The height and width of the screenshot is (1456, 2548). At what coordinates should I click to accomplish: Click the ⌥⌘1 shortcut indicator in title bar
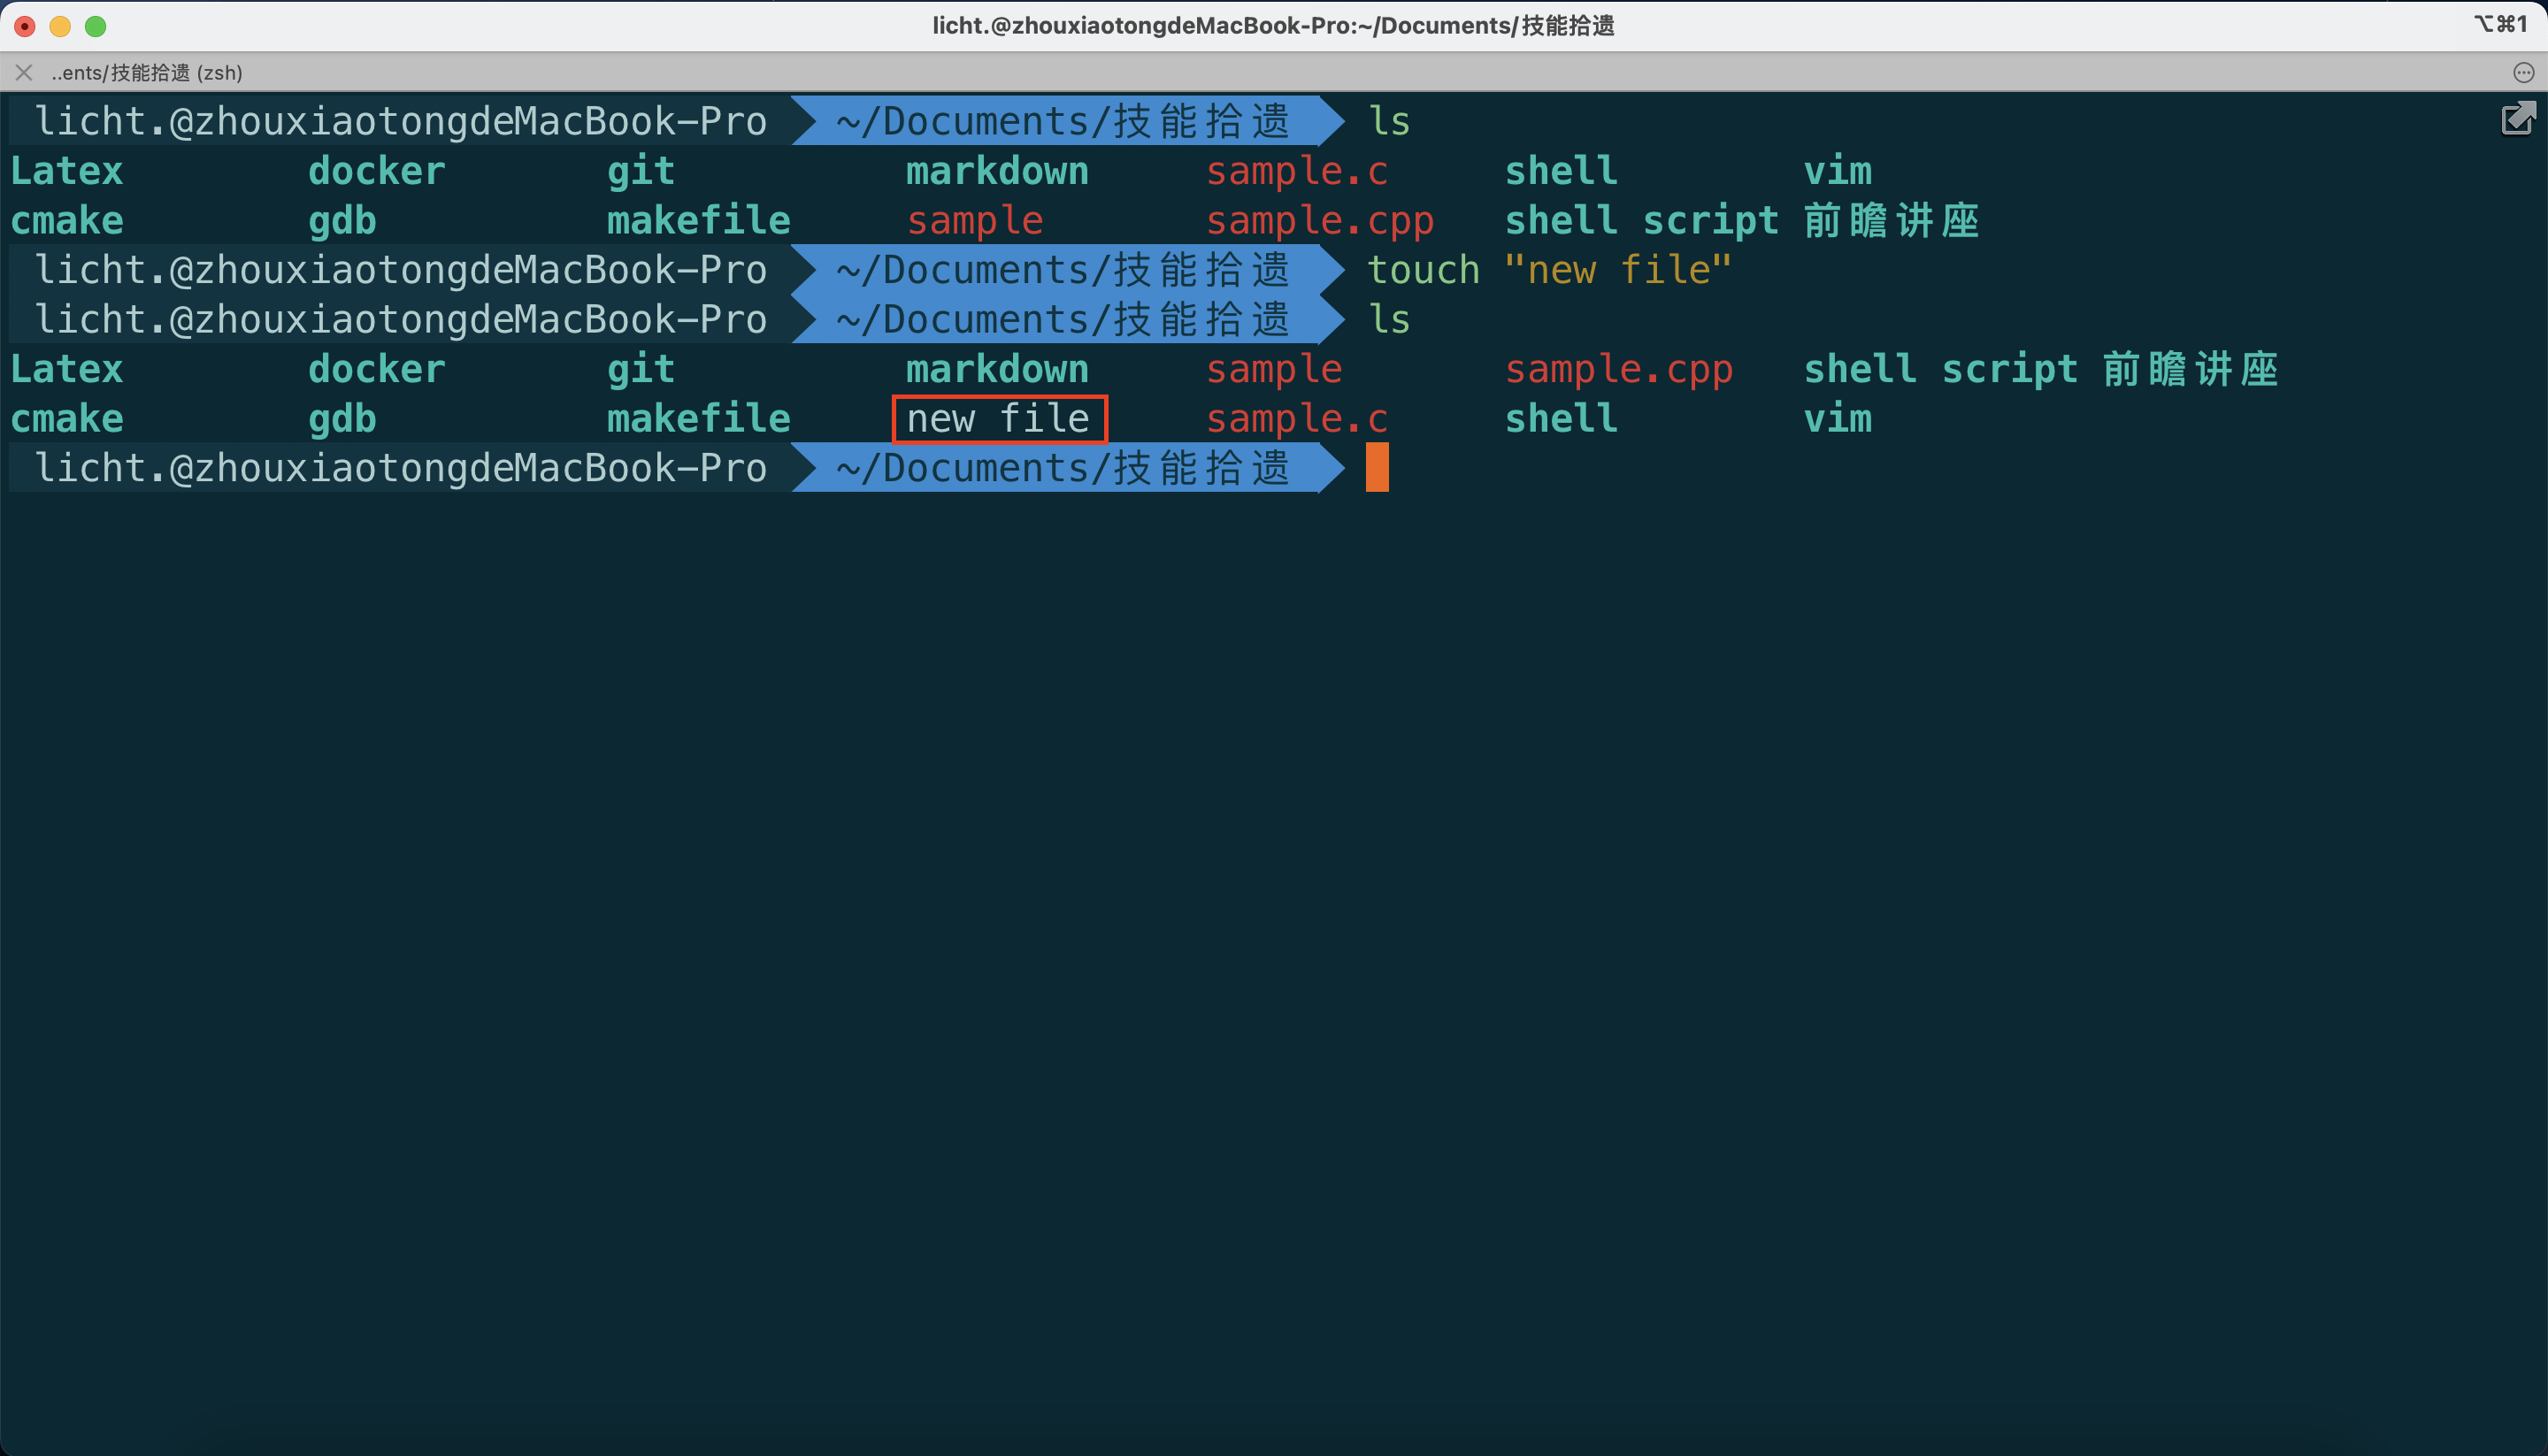pyautogui.click(x=2501, y=24)
